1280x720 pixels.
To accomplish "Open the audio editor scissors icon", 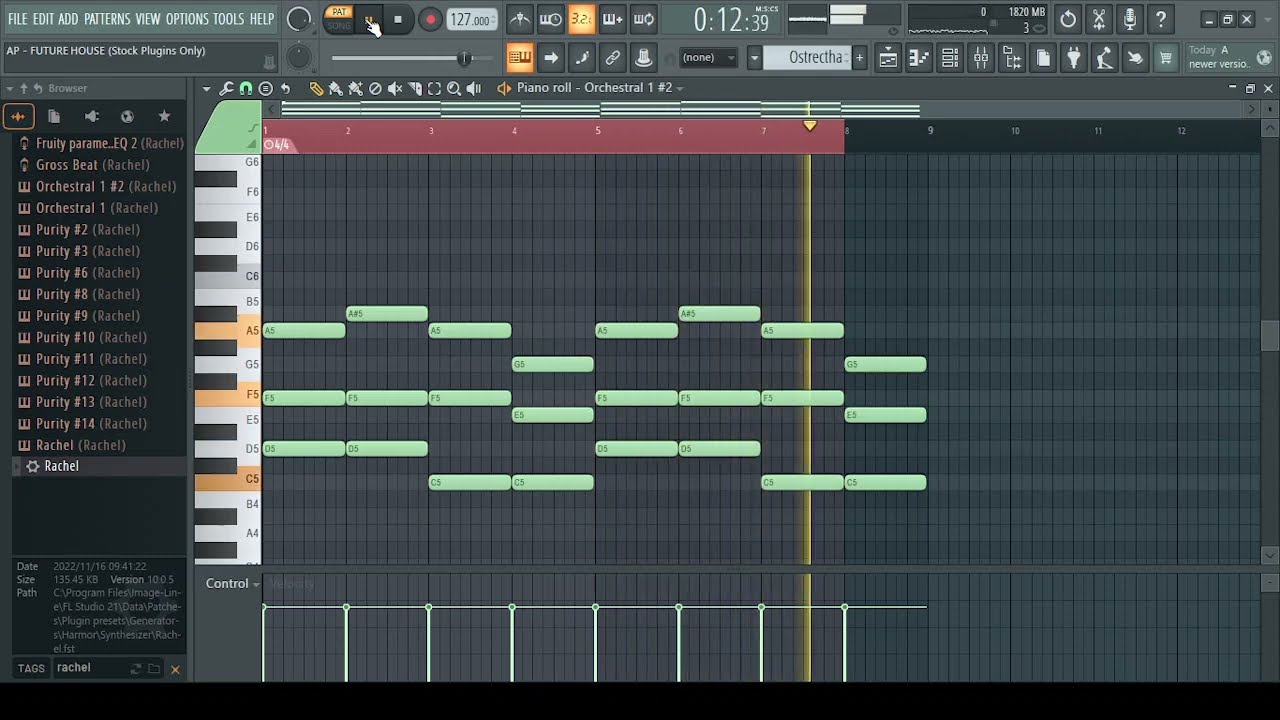I will pyautogui.click(x=1099, y=19).
